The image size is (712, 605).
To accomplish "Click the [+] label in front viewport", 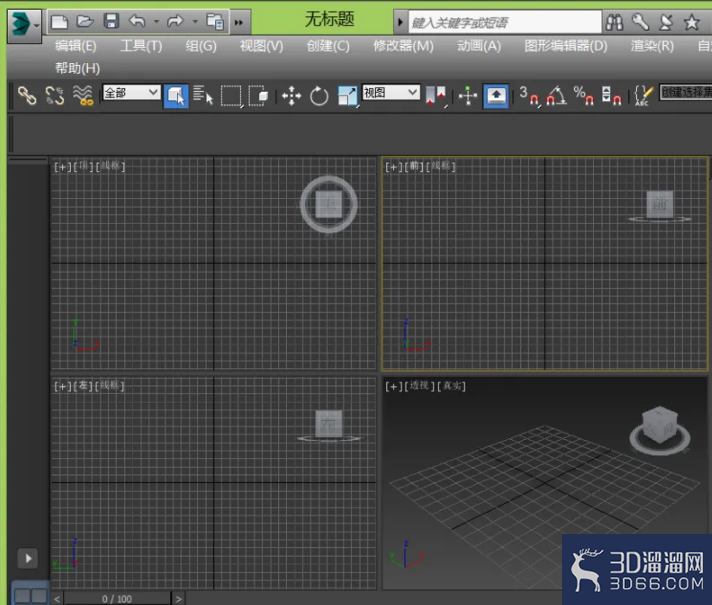I will click(x=393, y=167).
